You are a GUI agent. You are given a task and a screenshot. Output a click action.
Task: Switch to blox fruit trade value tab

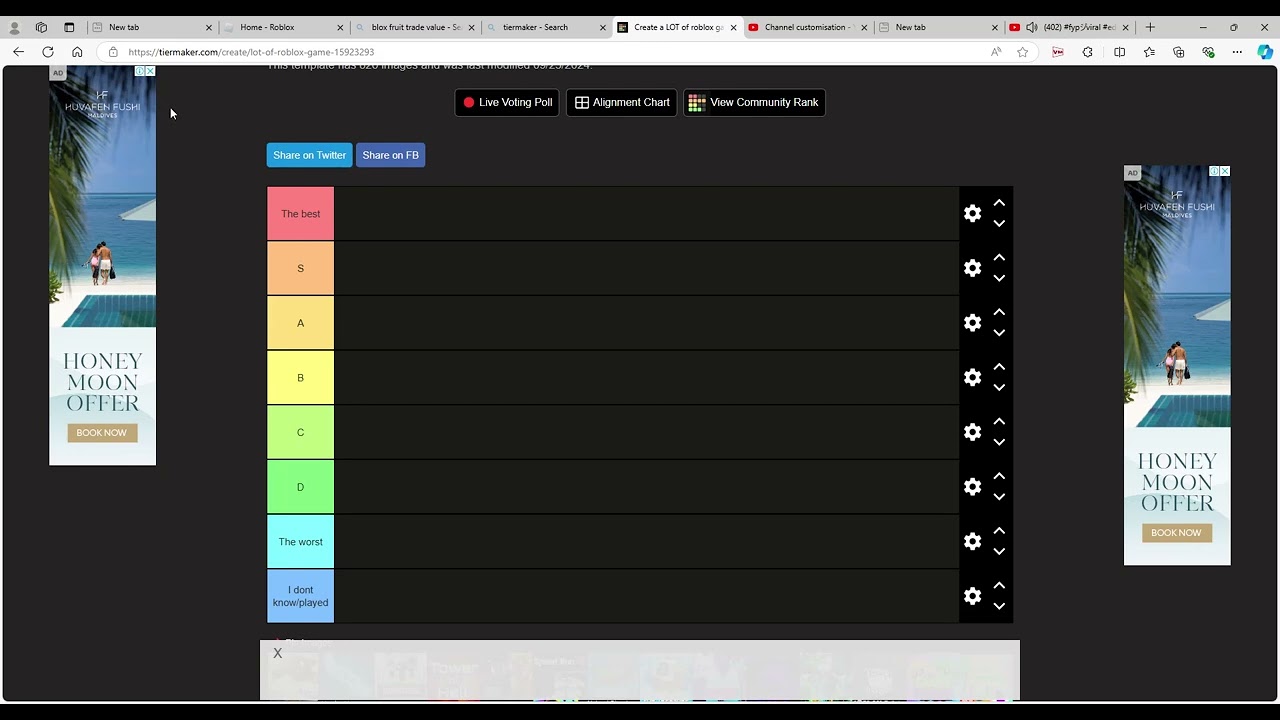pos(415,27)
